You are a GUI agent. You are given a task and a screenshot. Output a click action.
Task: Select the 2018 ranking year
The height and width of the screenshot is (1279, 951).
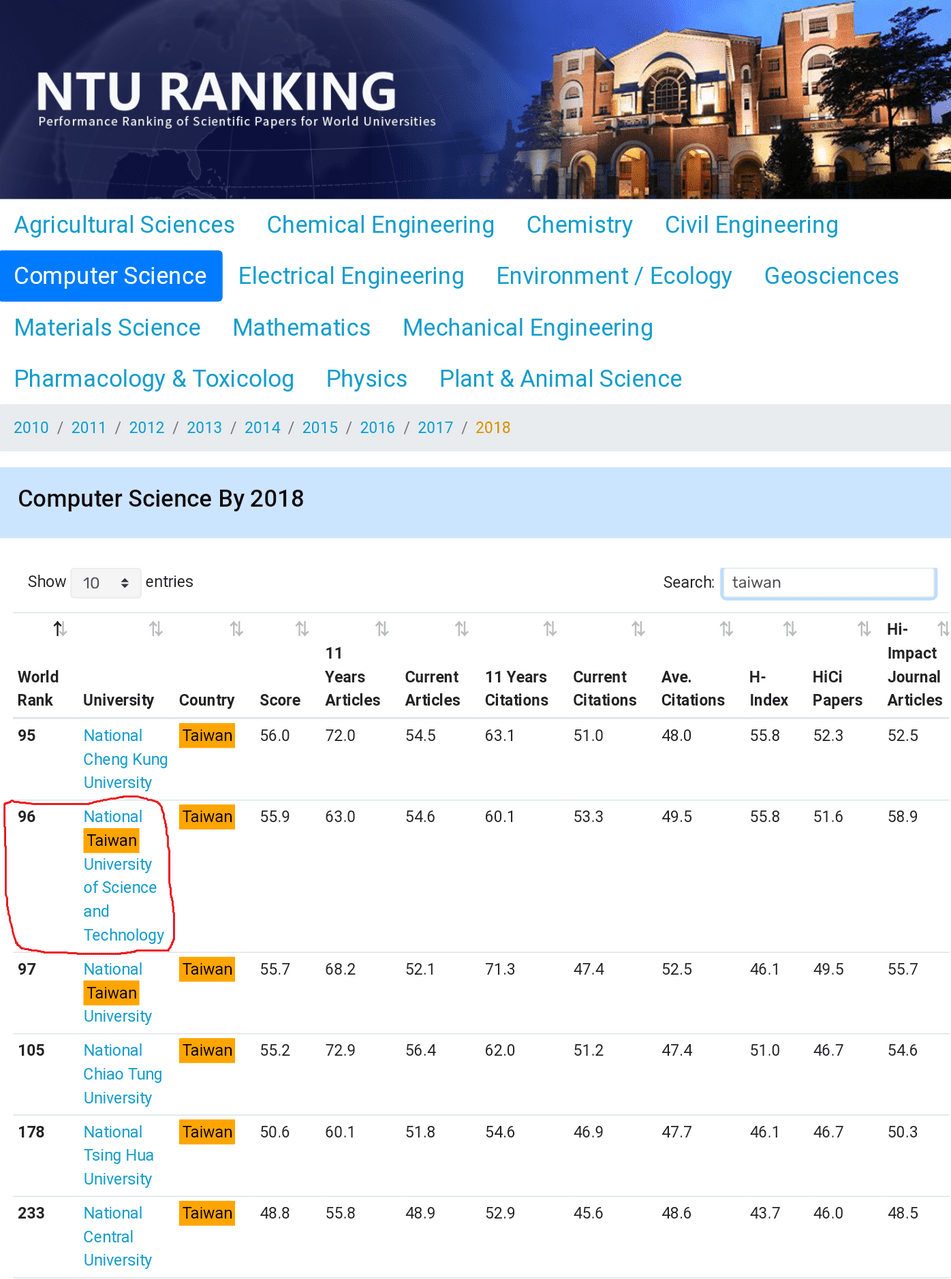click(x=493, y=428)
